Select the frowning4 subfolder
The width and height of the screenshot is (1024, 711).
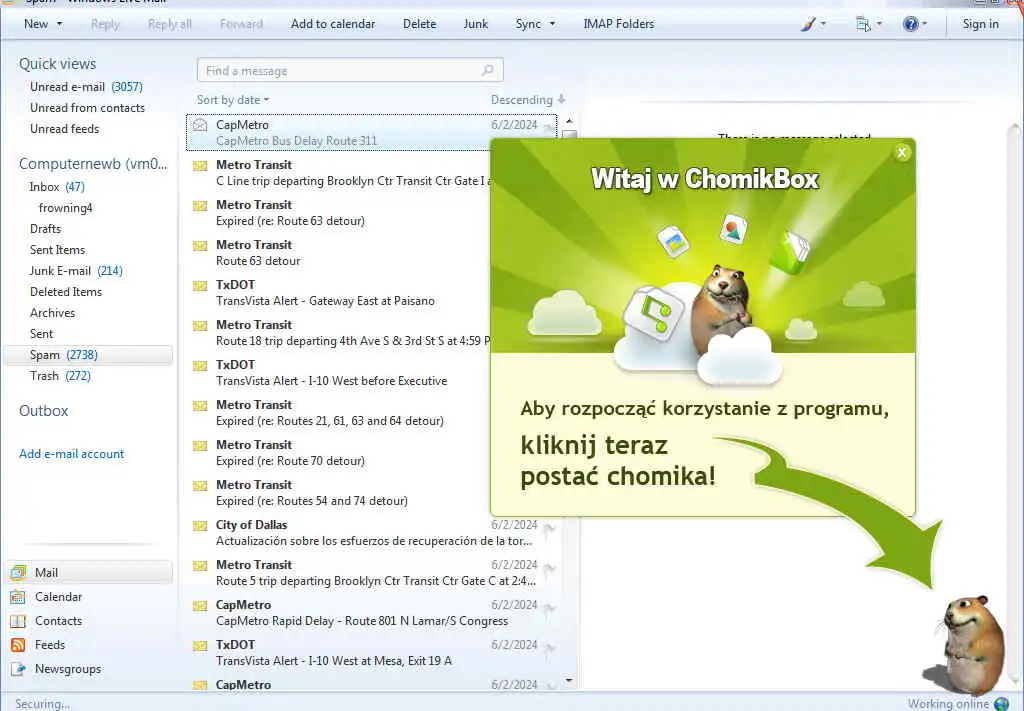coord(65,208)
